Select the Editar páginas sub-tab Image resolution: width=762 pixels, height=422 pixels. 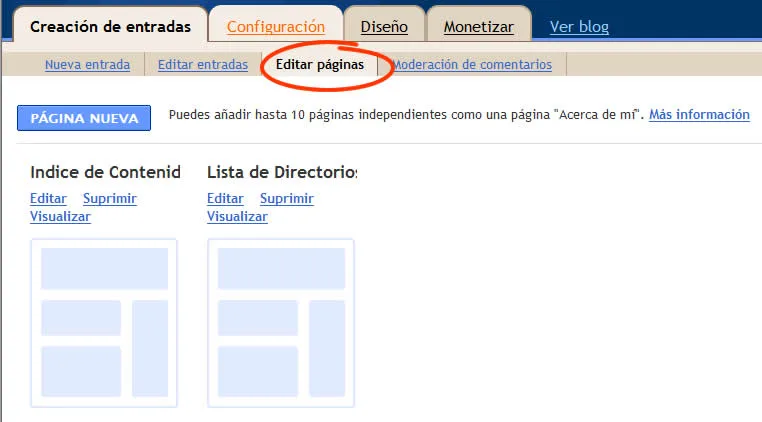point(320,64)
